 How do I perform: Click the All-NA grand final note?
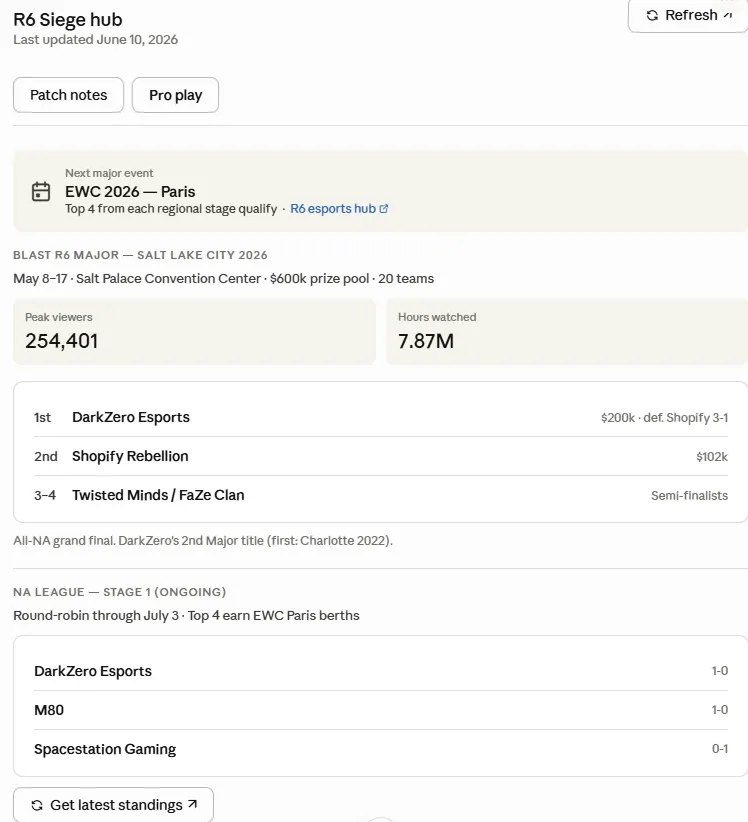[203, 541]
